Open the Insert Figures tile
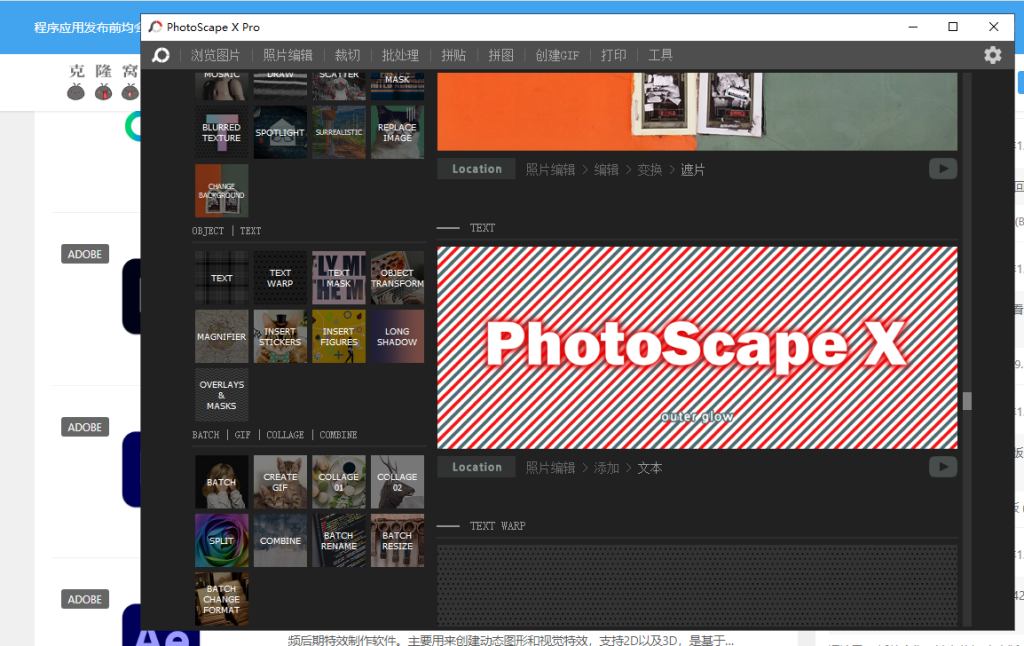Screen dimensions: 1024x646 click(x=339, y=336)
